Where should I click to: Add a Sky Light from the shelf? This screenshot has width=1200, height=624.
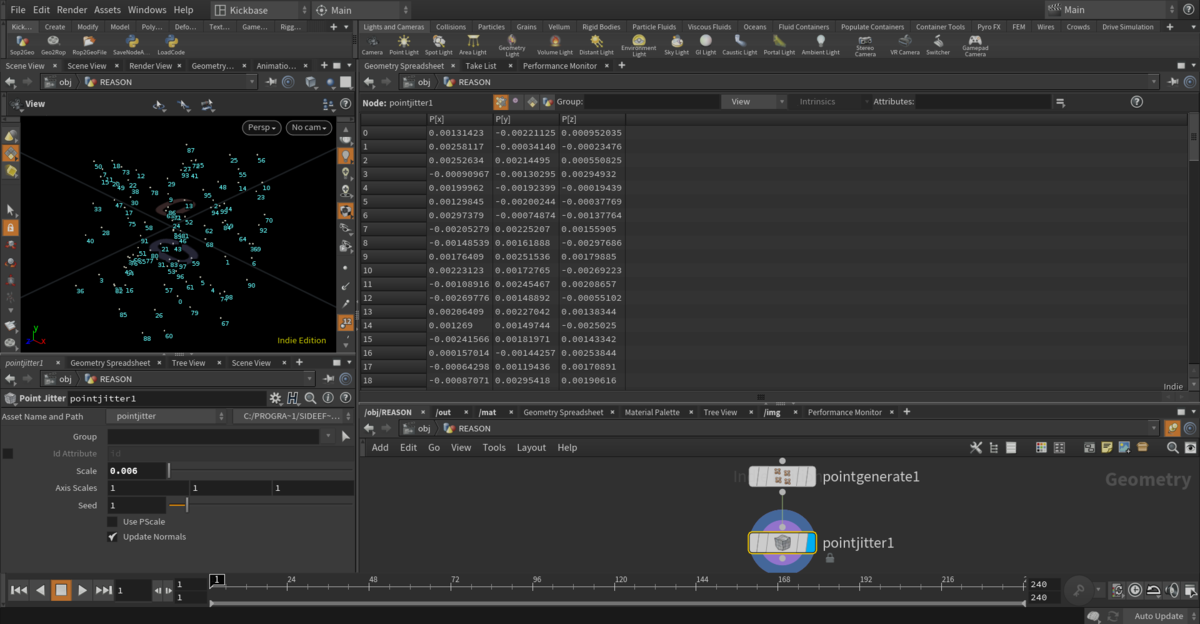pos(677,44)
